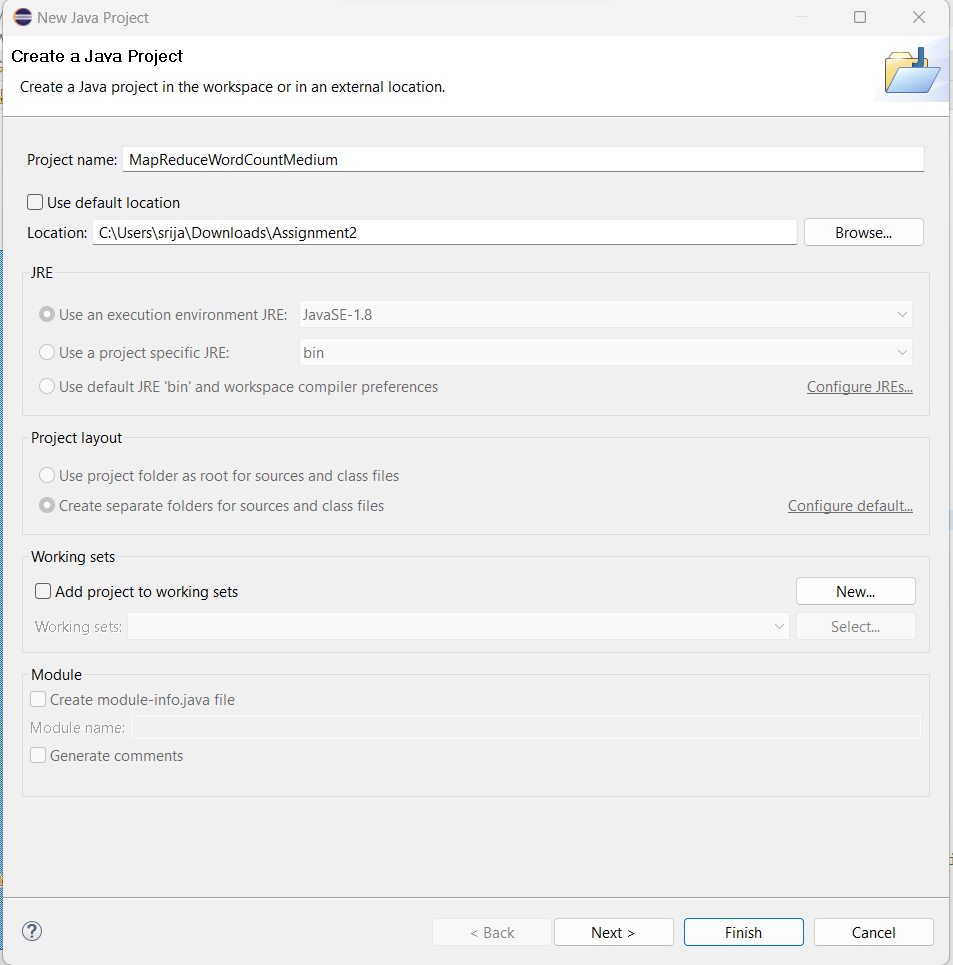Screen dimensions: 953x965
Task: Click Finish to create the project
Action: (x=743, y=931)
